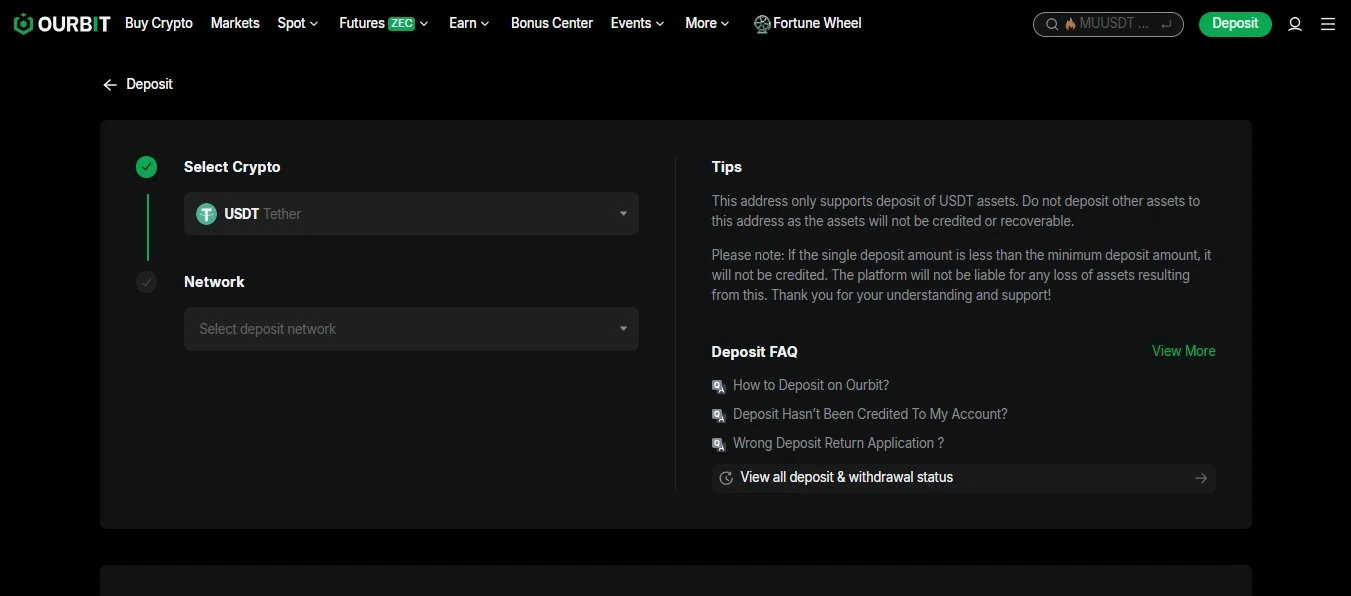Screen dimensions: 1351x596
Task: Open the Select deposit network dropdown
Action: pos(411,329)
